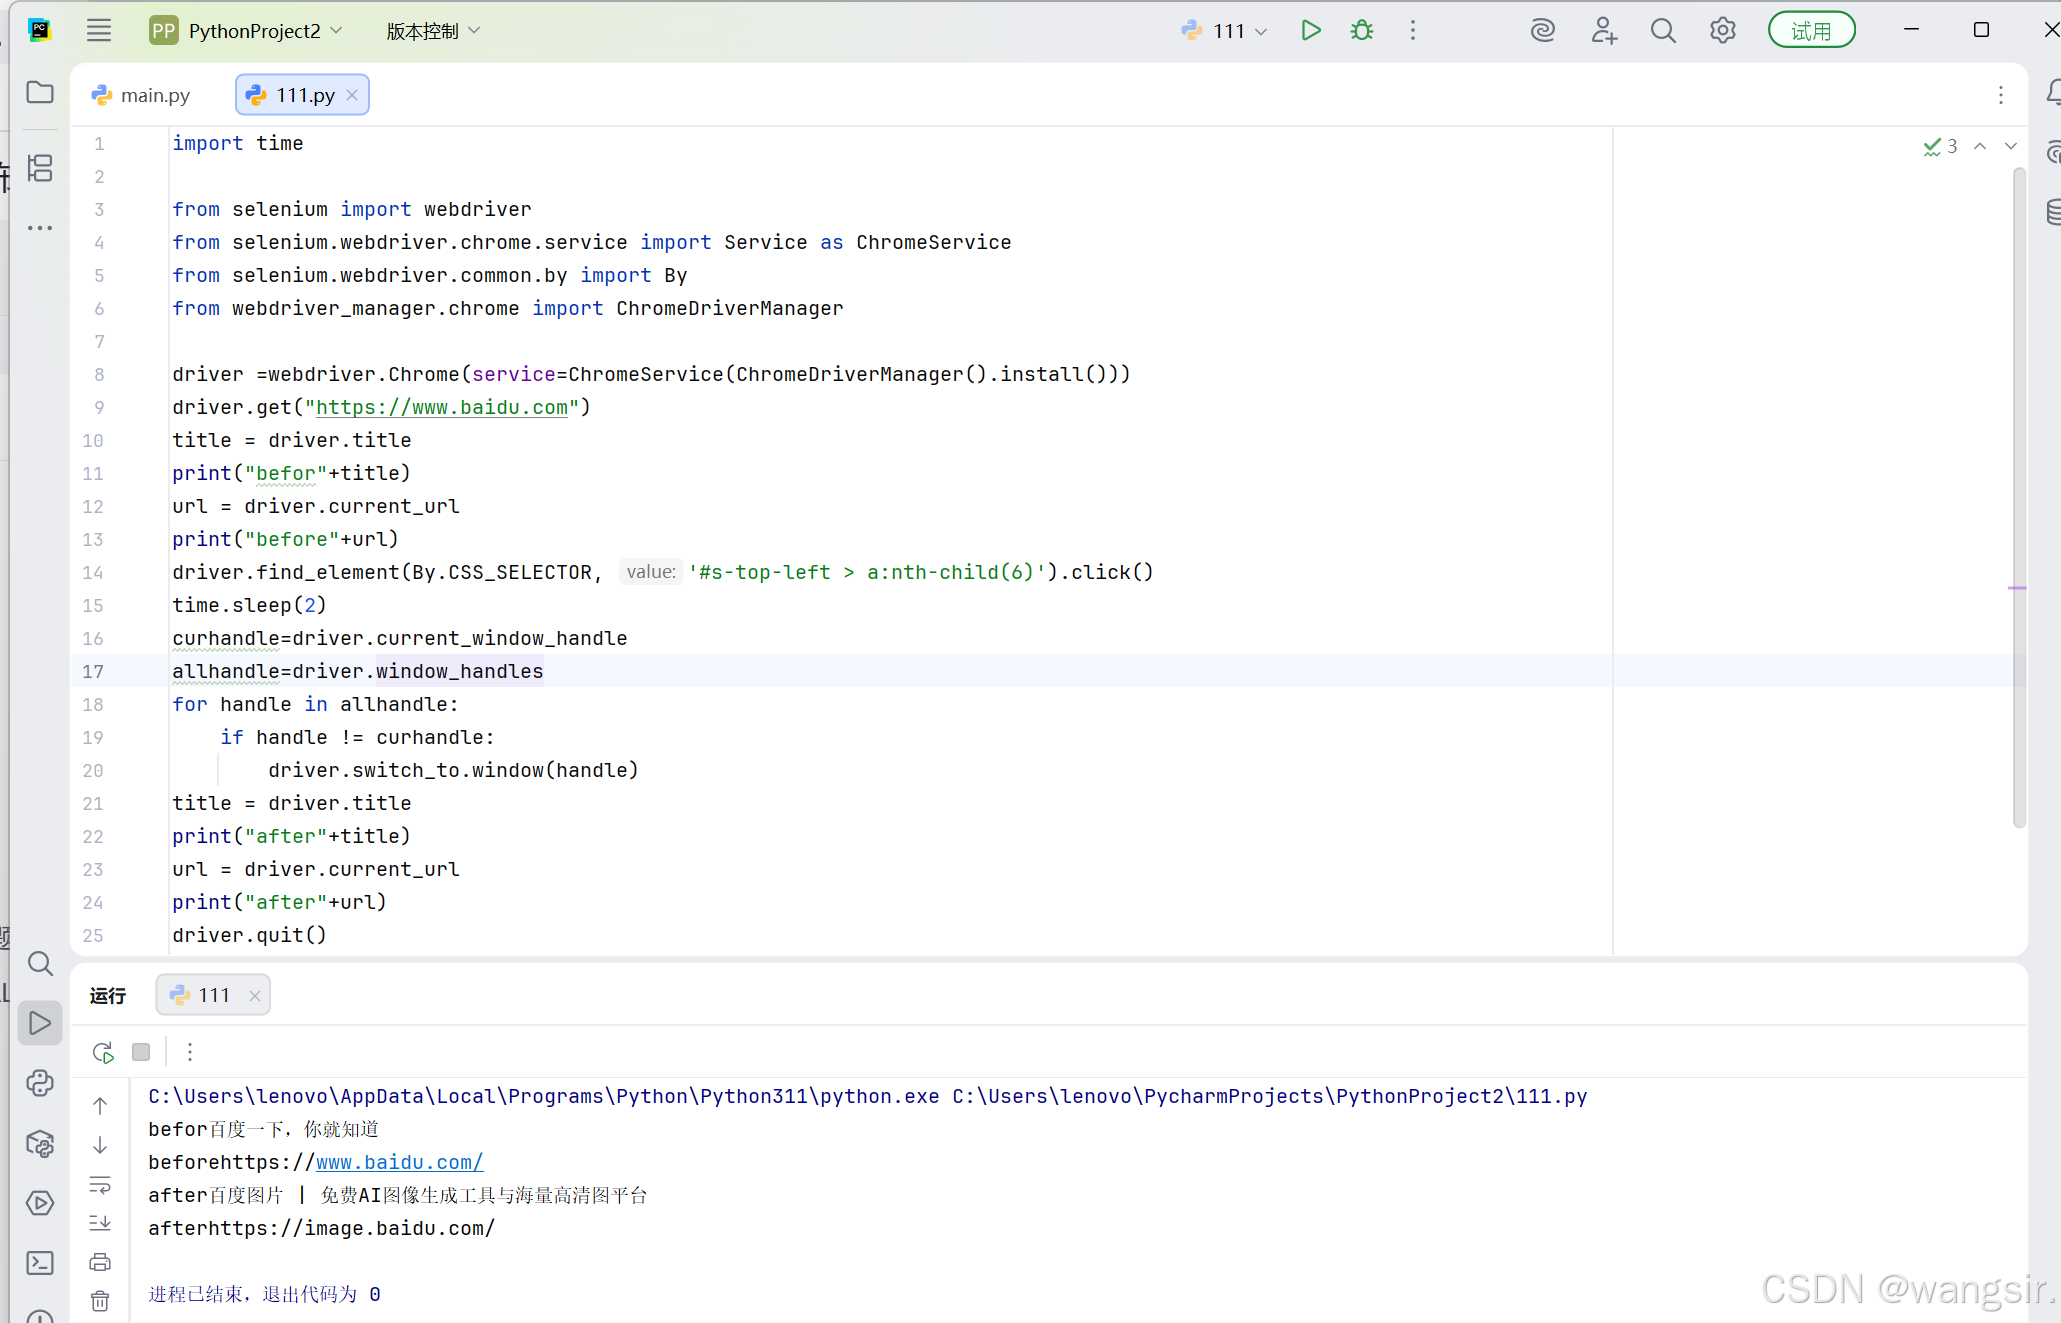Open www.baidu.com link in console output
Image resolution: width=2061 pixels, height=1323 pixels.
pos(399,1162)
